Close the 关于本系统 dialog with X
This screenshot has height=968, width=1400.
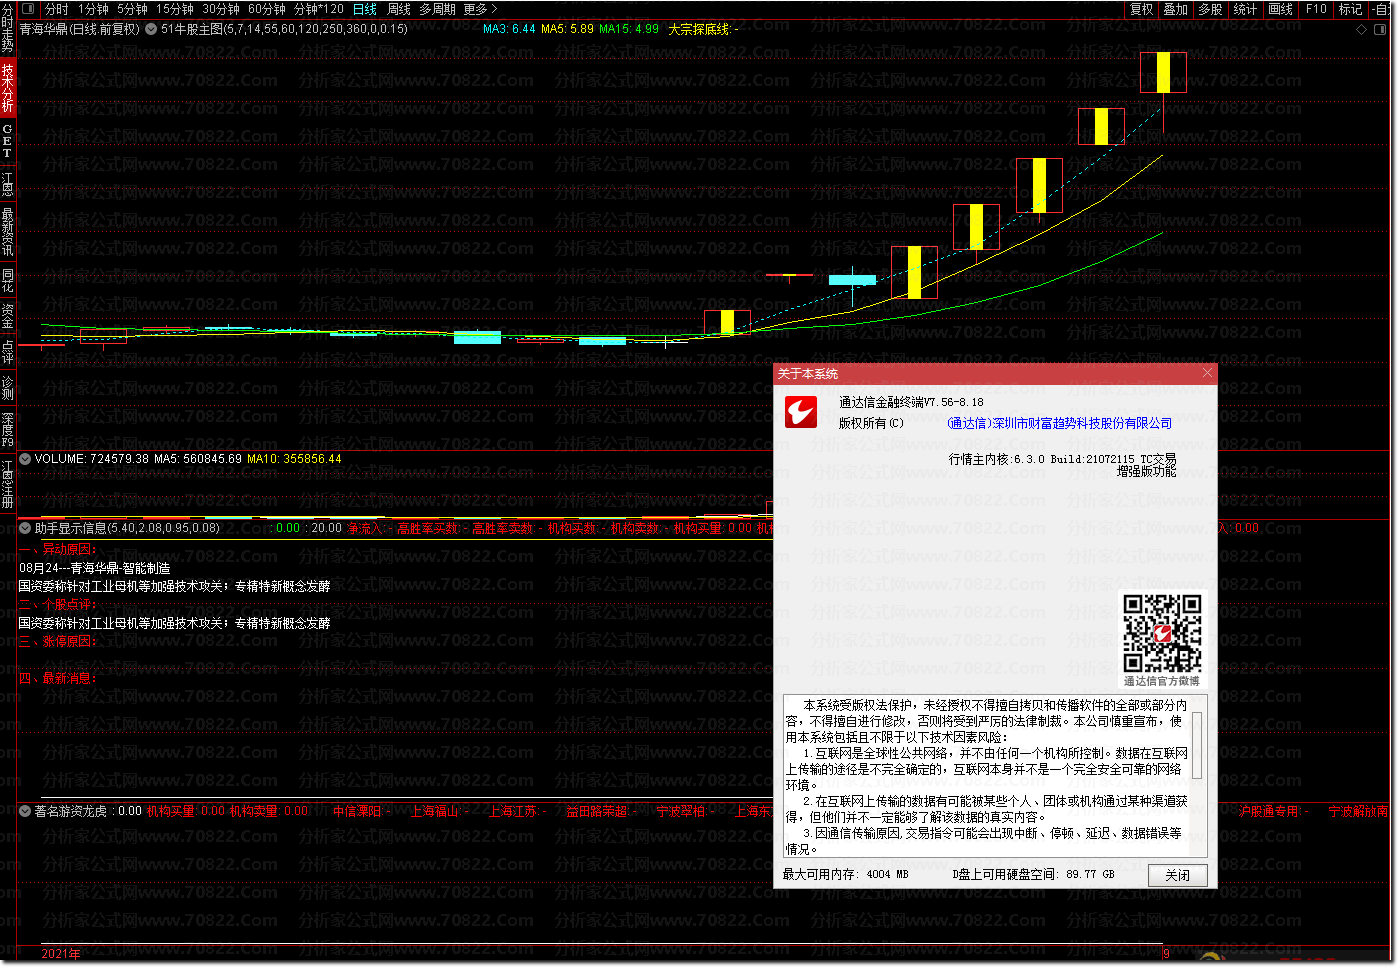coord(1207,373)
